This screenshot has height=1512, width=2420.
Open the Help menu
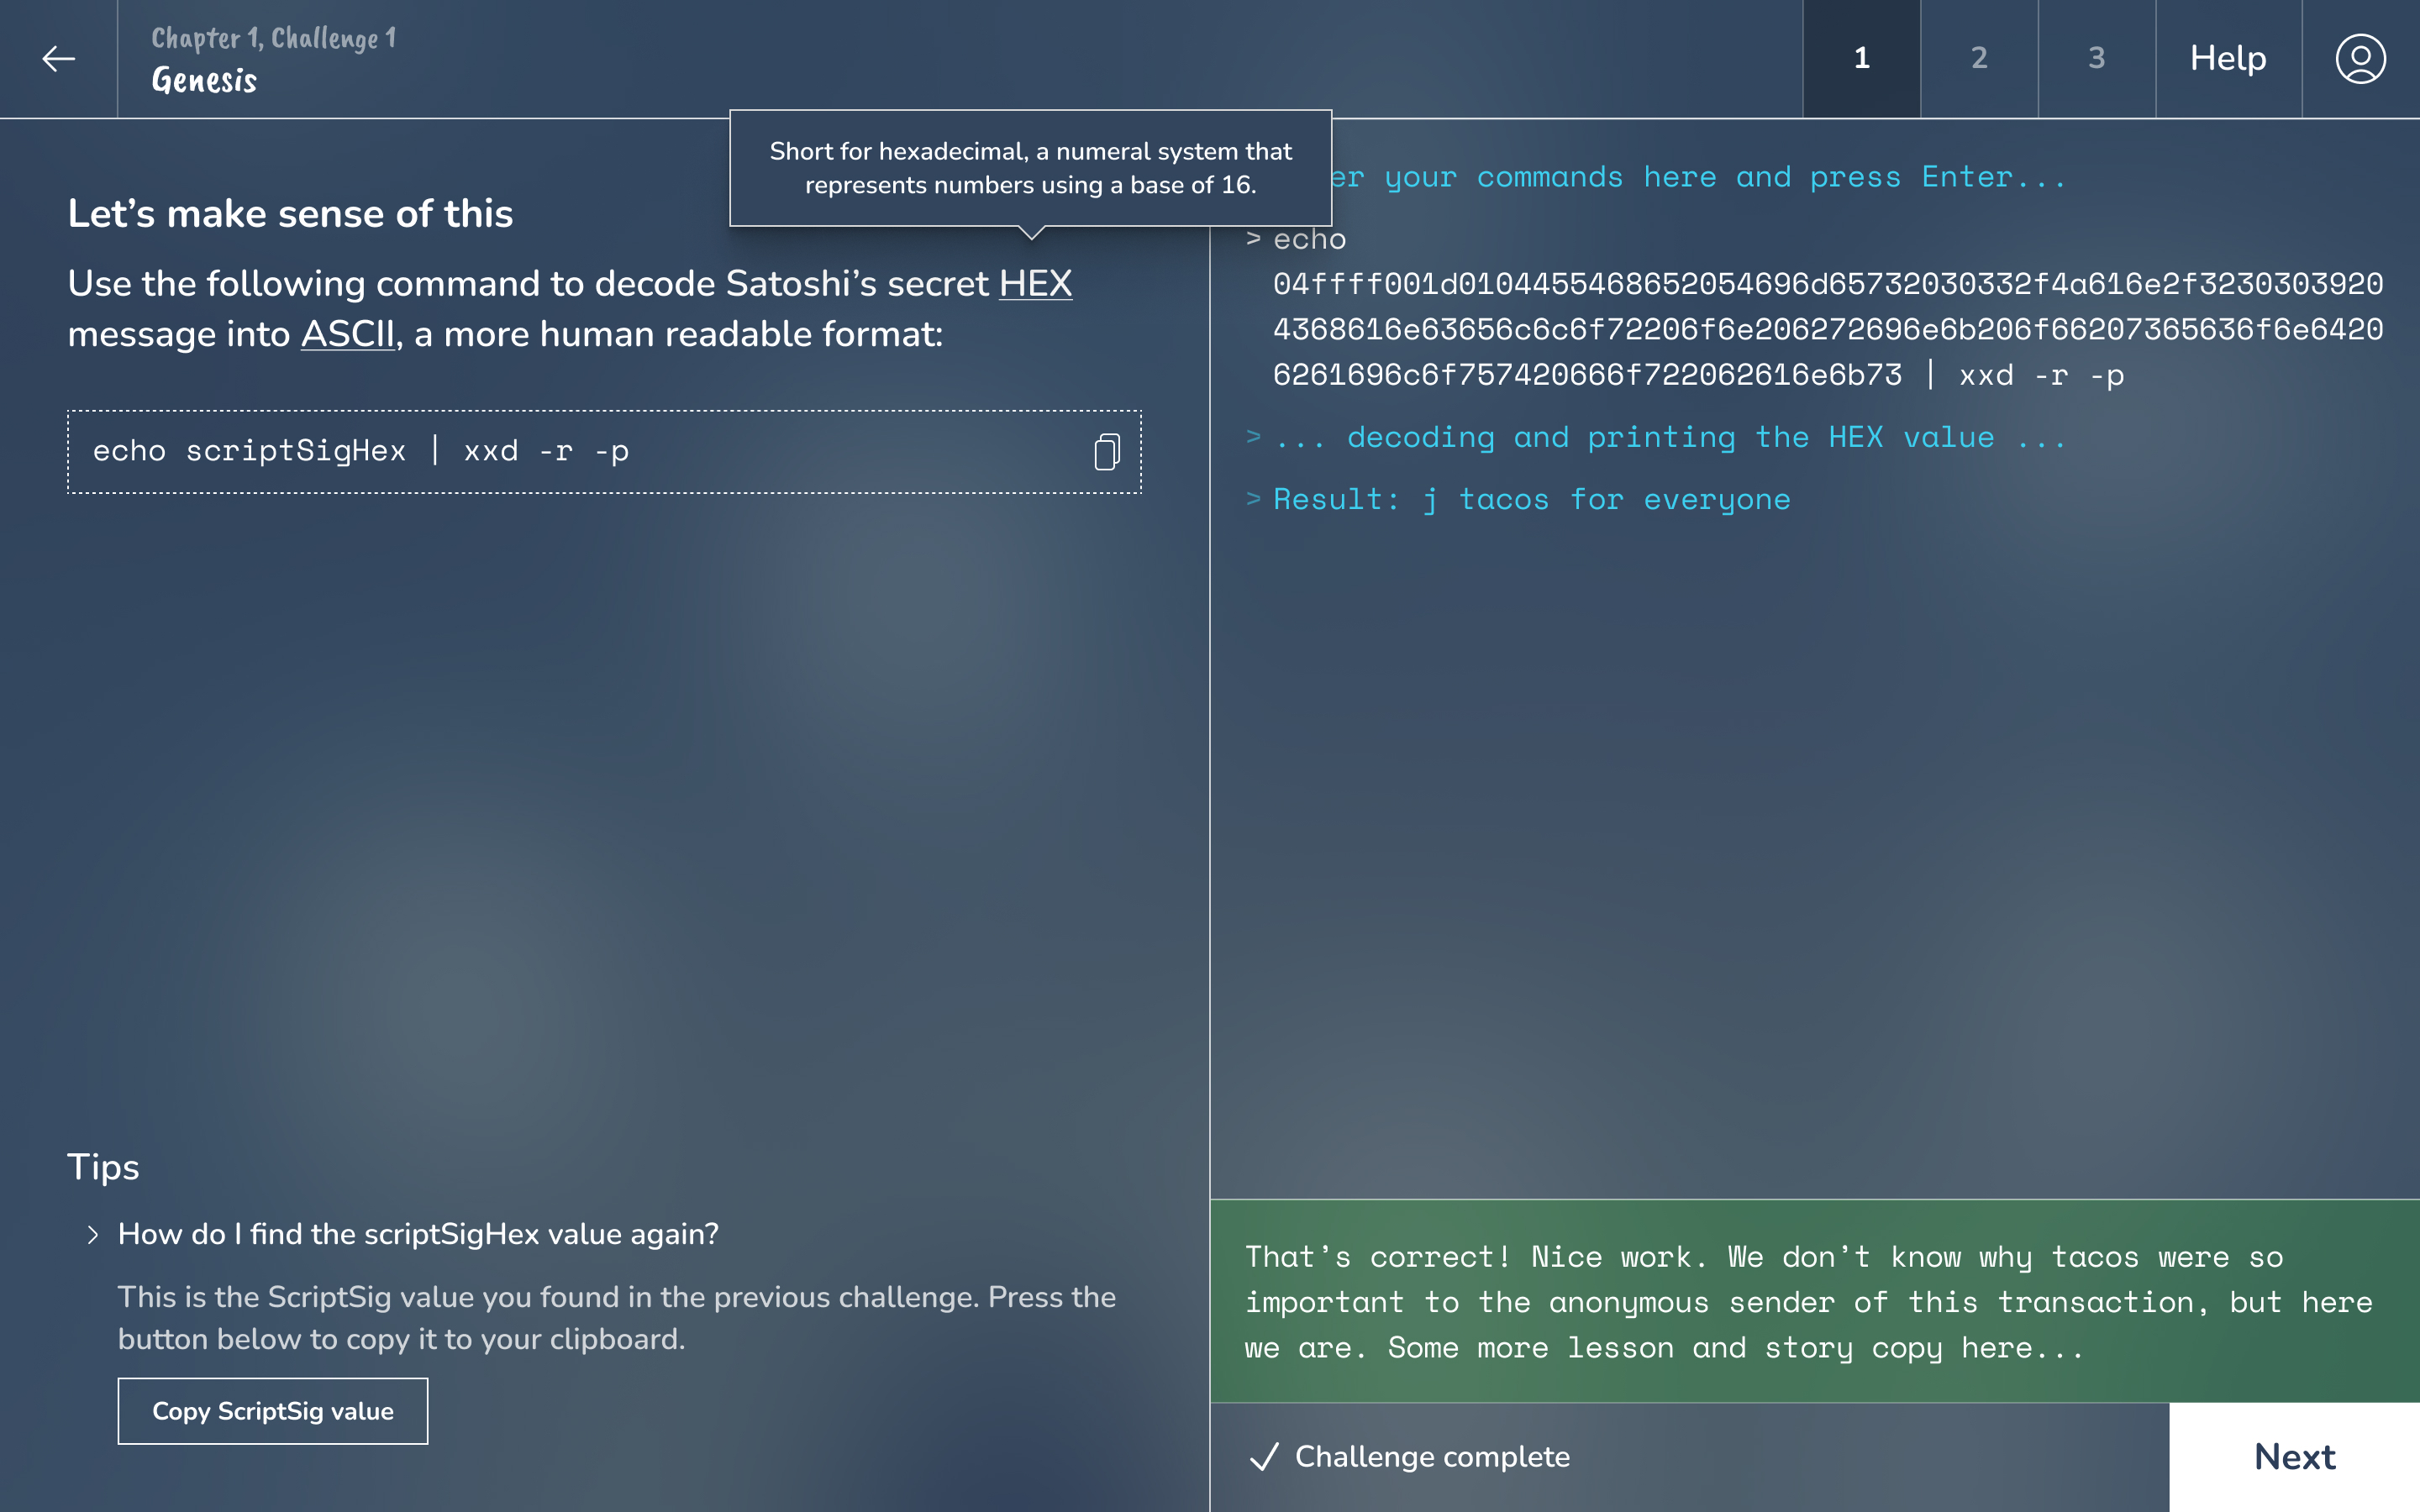(x=2228, y=59)
